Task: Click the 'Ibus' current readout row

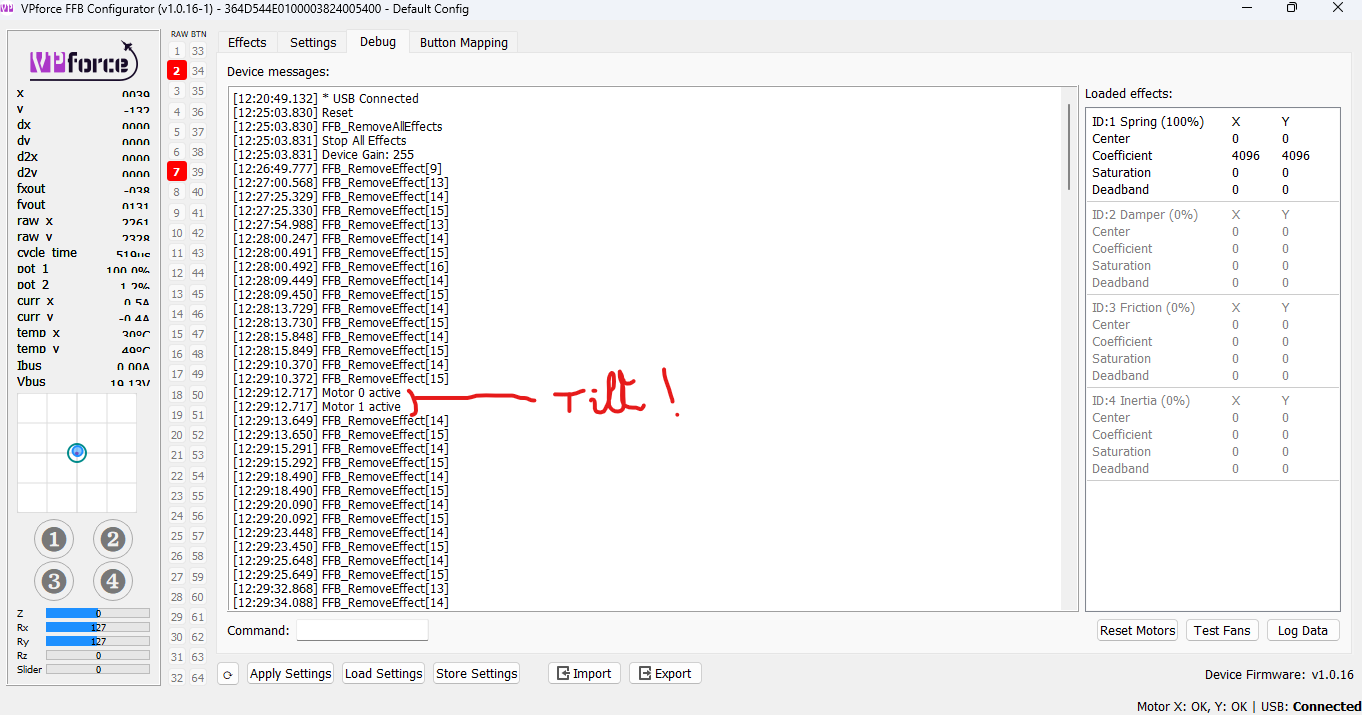Action: pyautogui.click(x=83, y=365)
